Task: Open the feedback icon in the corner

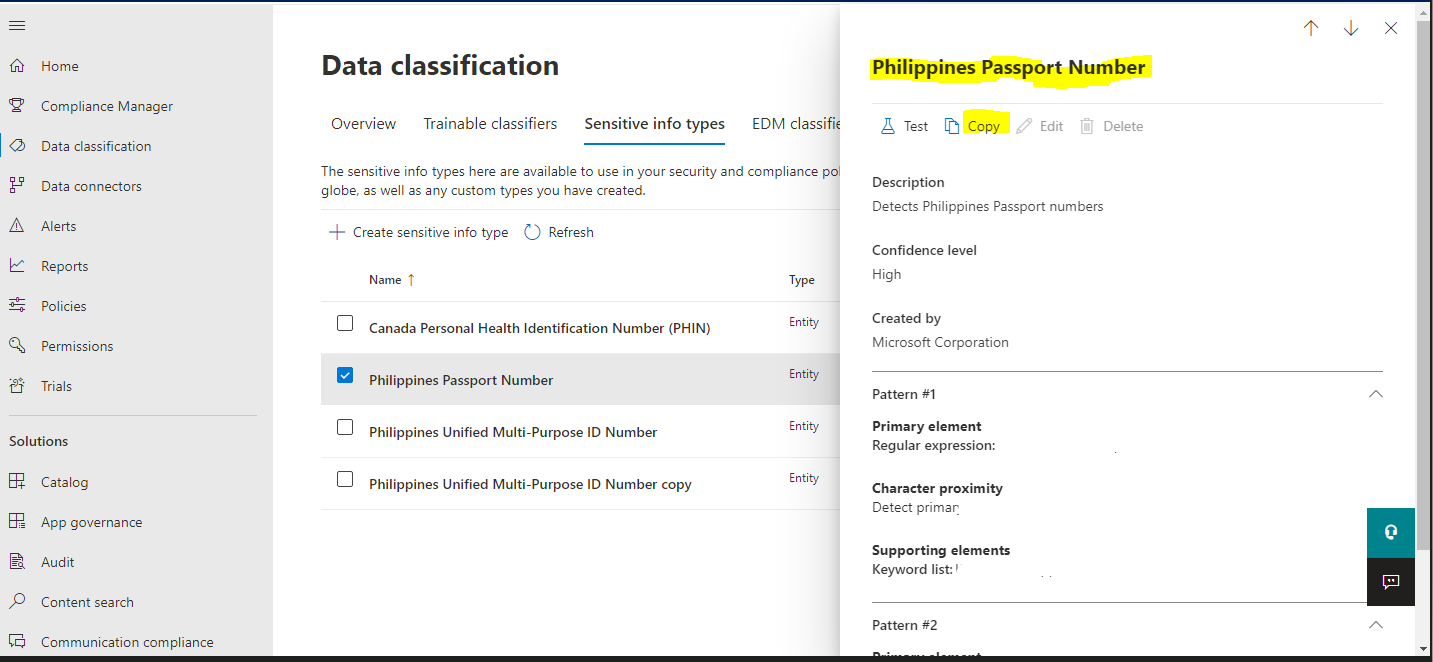Action: (x=1390, y=582)
